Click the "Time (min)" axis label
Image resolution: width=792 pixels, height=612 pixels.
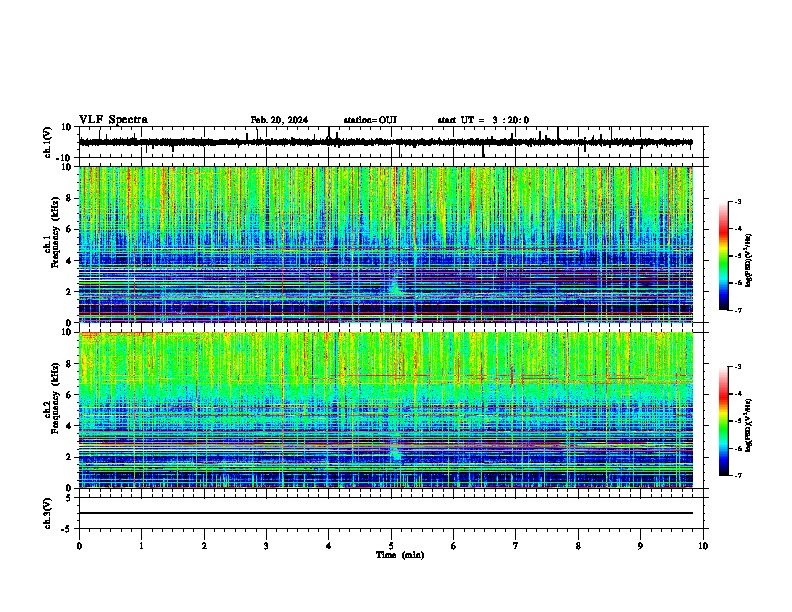coord(400,555)
